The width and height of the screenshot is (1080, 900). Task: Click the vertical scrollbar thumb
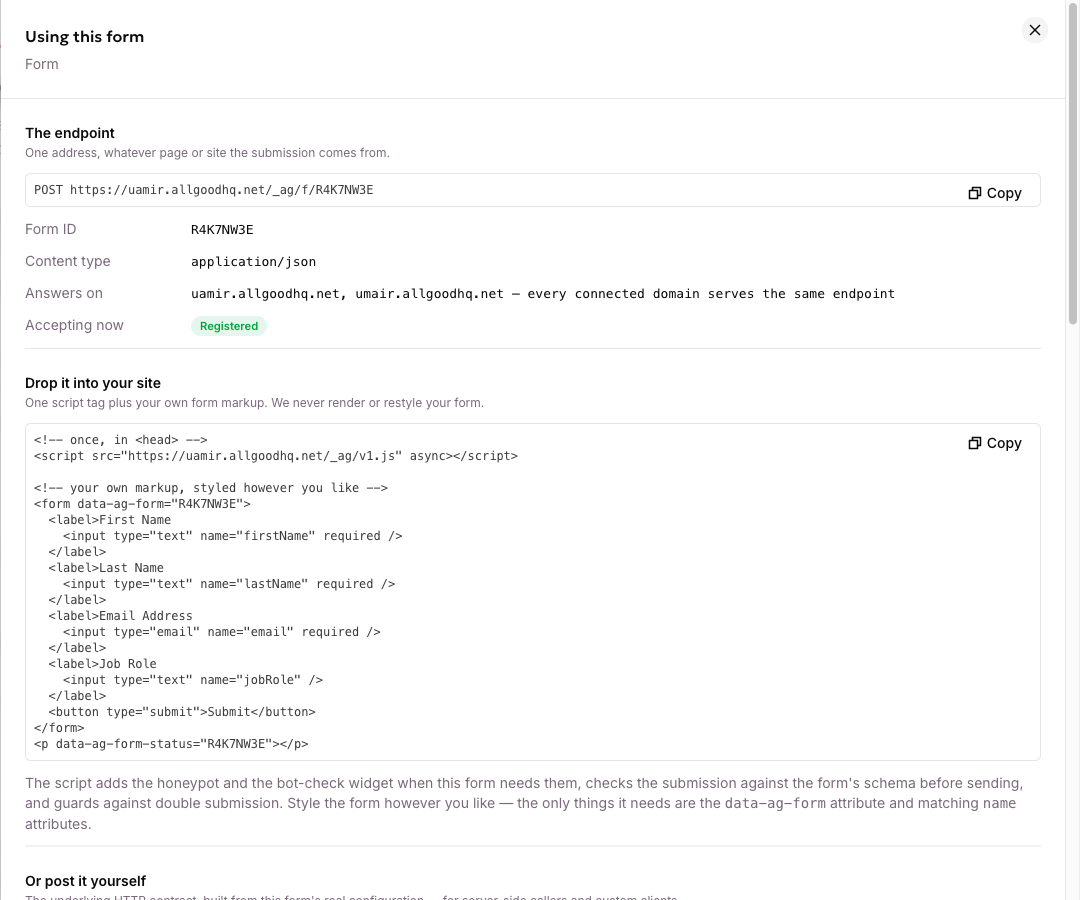(x=1072, y=162)
